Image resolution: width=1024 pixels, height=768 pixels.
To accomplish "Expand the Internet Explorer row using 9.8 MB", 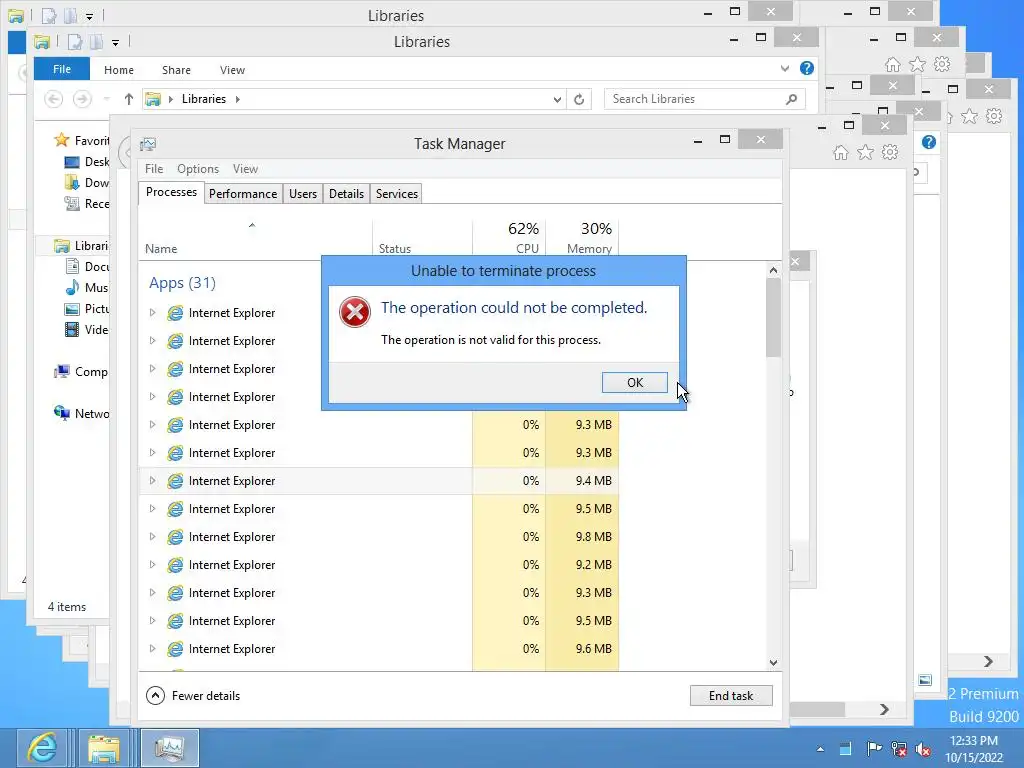I will click(x=152, y=537).
